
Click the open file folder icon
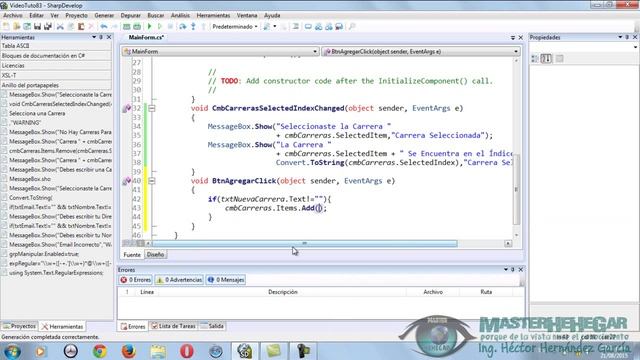(x=17, y=27)
